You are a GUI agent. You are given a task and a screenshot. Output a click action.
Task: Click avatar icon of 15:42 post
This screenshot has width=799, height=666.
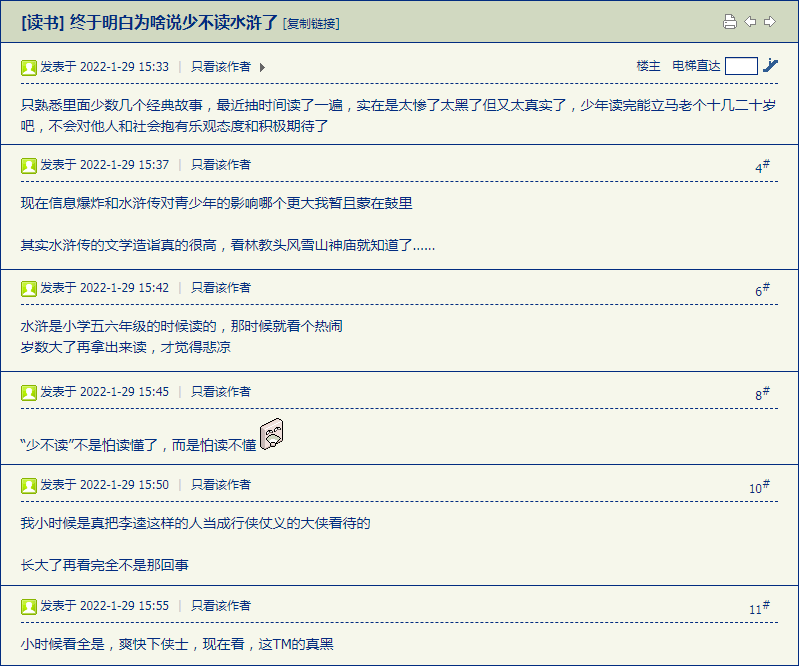(x=29, y=288)
